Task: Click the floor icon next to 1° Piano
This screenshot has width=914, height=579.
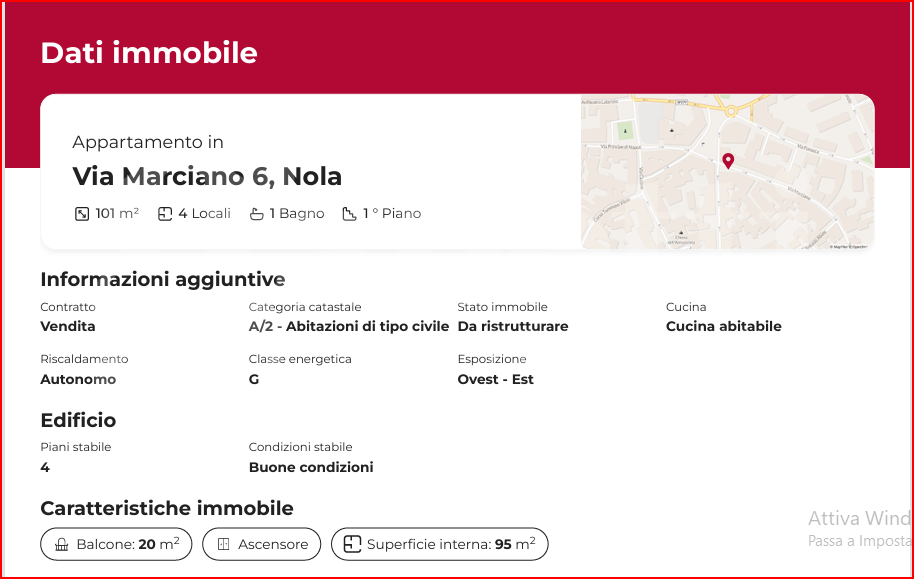Action: click(x=347, y=213)
